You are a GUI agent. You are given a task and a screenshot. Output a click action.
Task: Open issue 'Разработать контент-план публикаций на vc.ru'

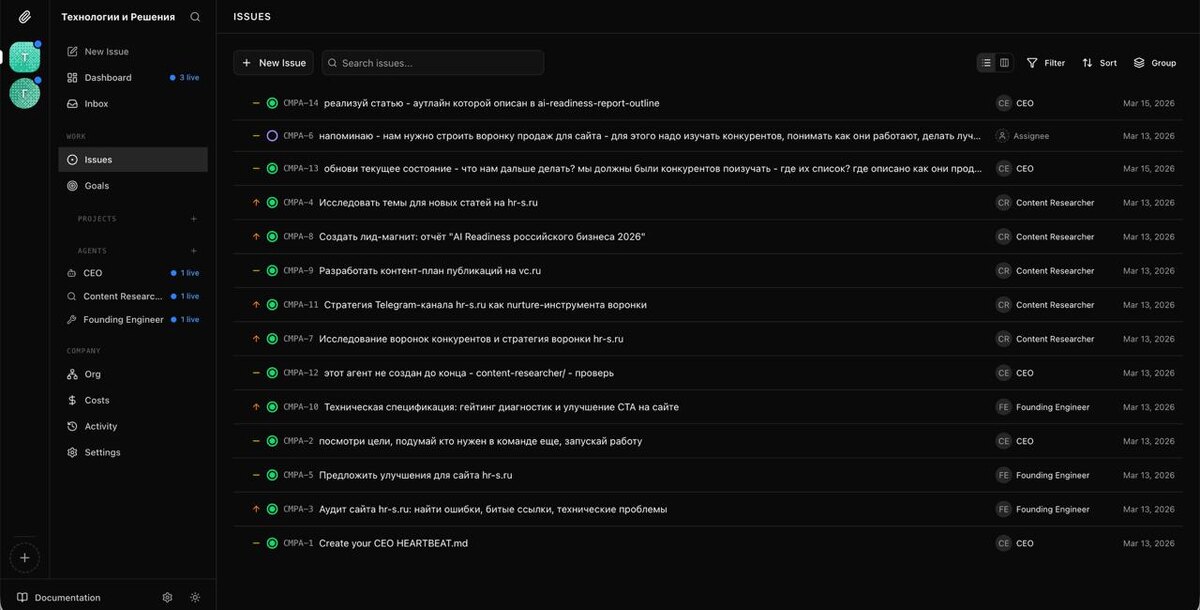[x=430, y=271]
